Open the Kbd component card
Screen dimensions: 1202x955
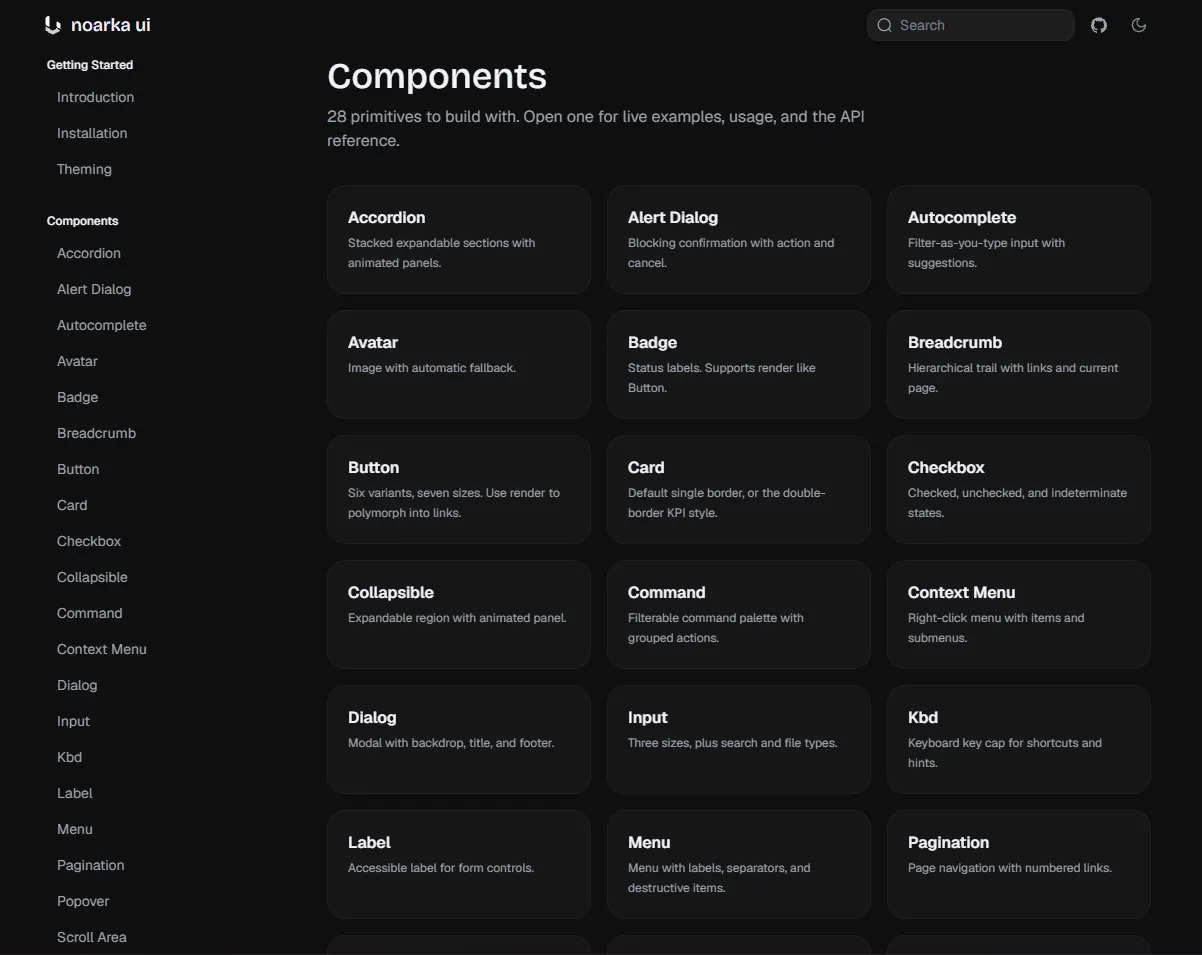tap(1019, 739)
